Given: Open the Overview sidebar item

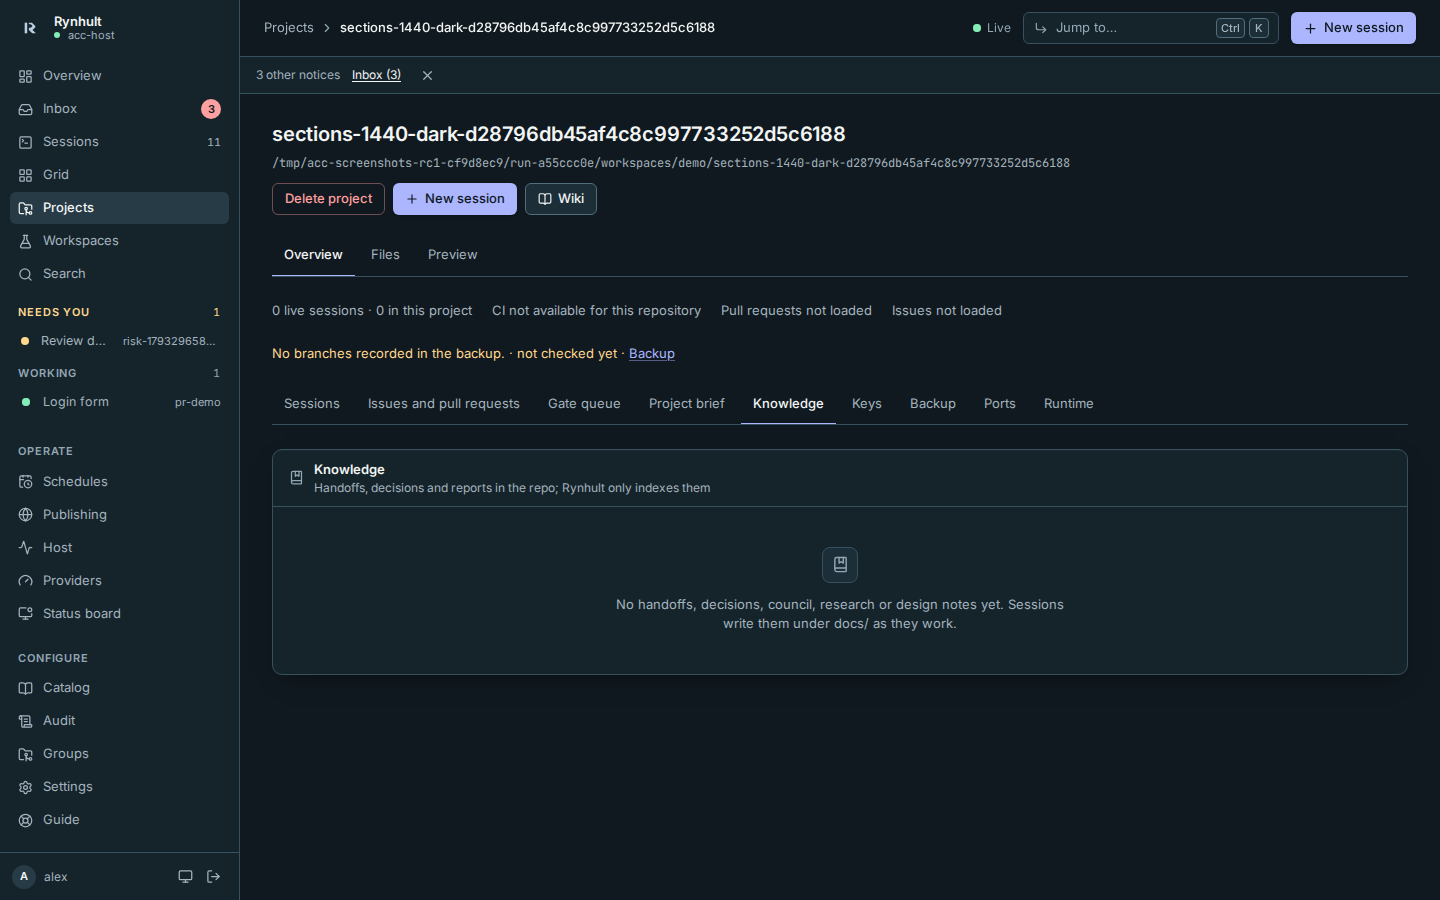Looking at the screenshot, I should [x=119, y=76].
